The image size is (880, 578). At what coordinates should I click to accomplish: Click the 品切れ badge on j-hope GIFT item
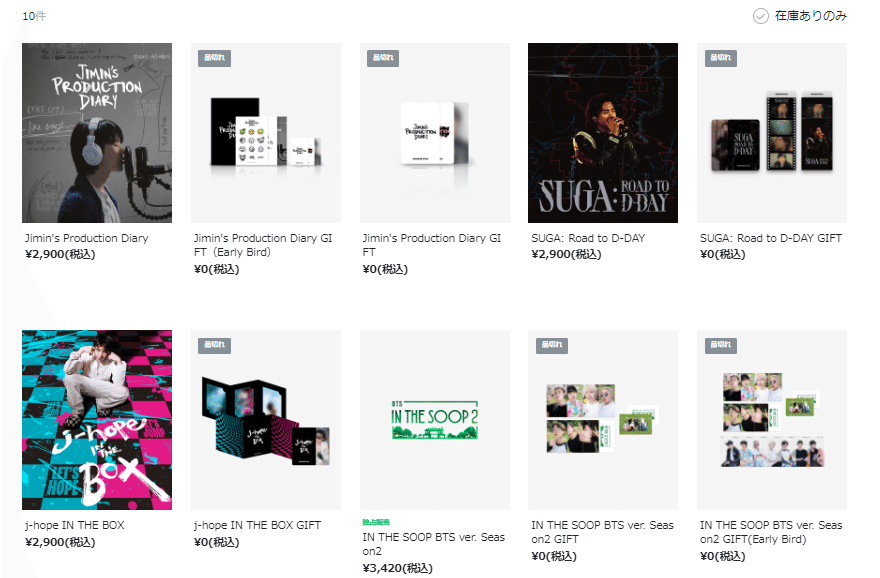[214, 345]
